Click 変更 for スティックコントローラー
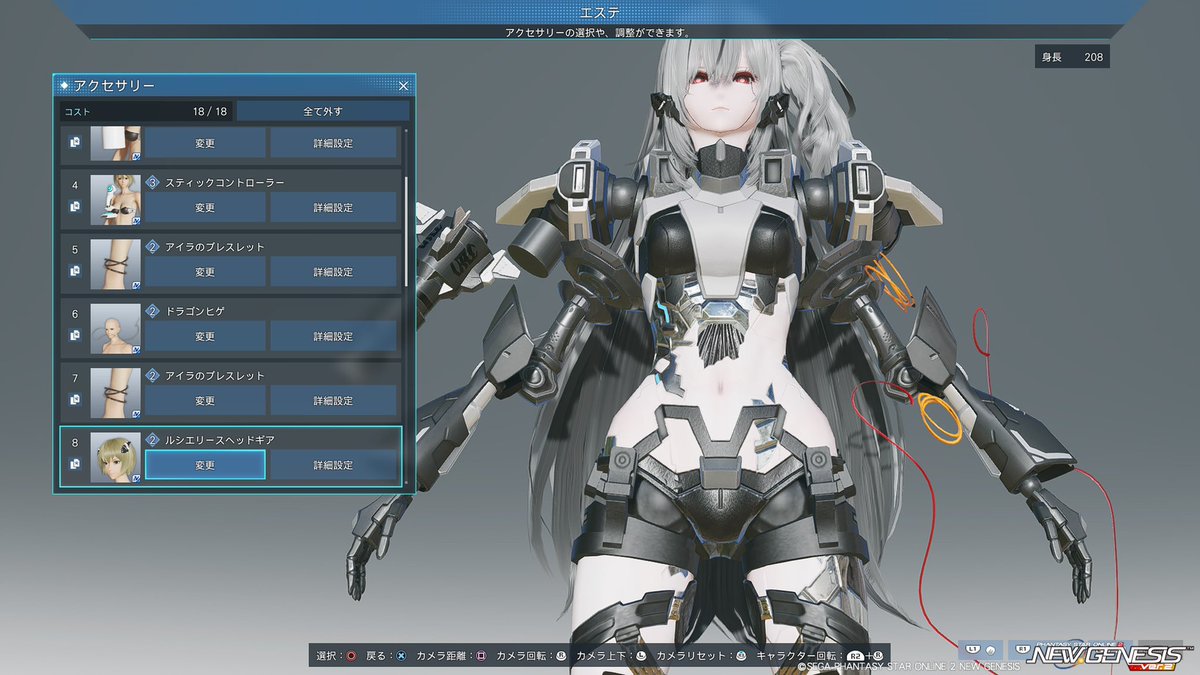This screenshot has width=1200, height=675. (x=205, y=208)
